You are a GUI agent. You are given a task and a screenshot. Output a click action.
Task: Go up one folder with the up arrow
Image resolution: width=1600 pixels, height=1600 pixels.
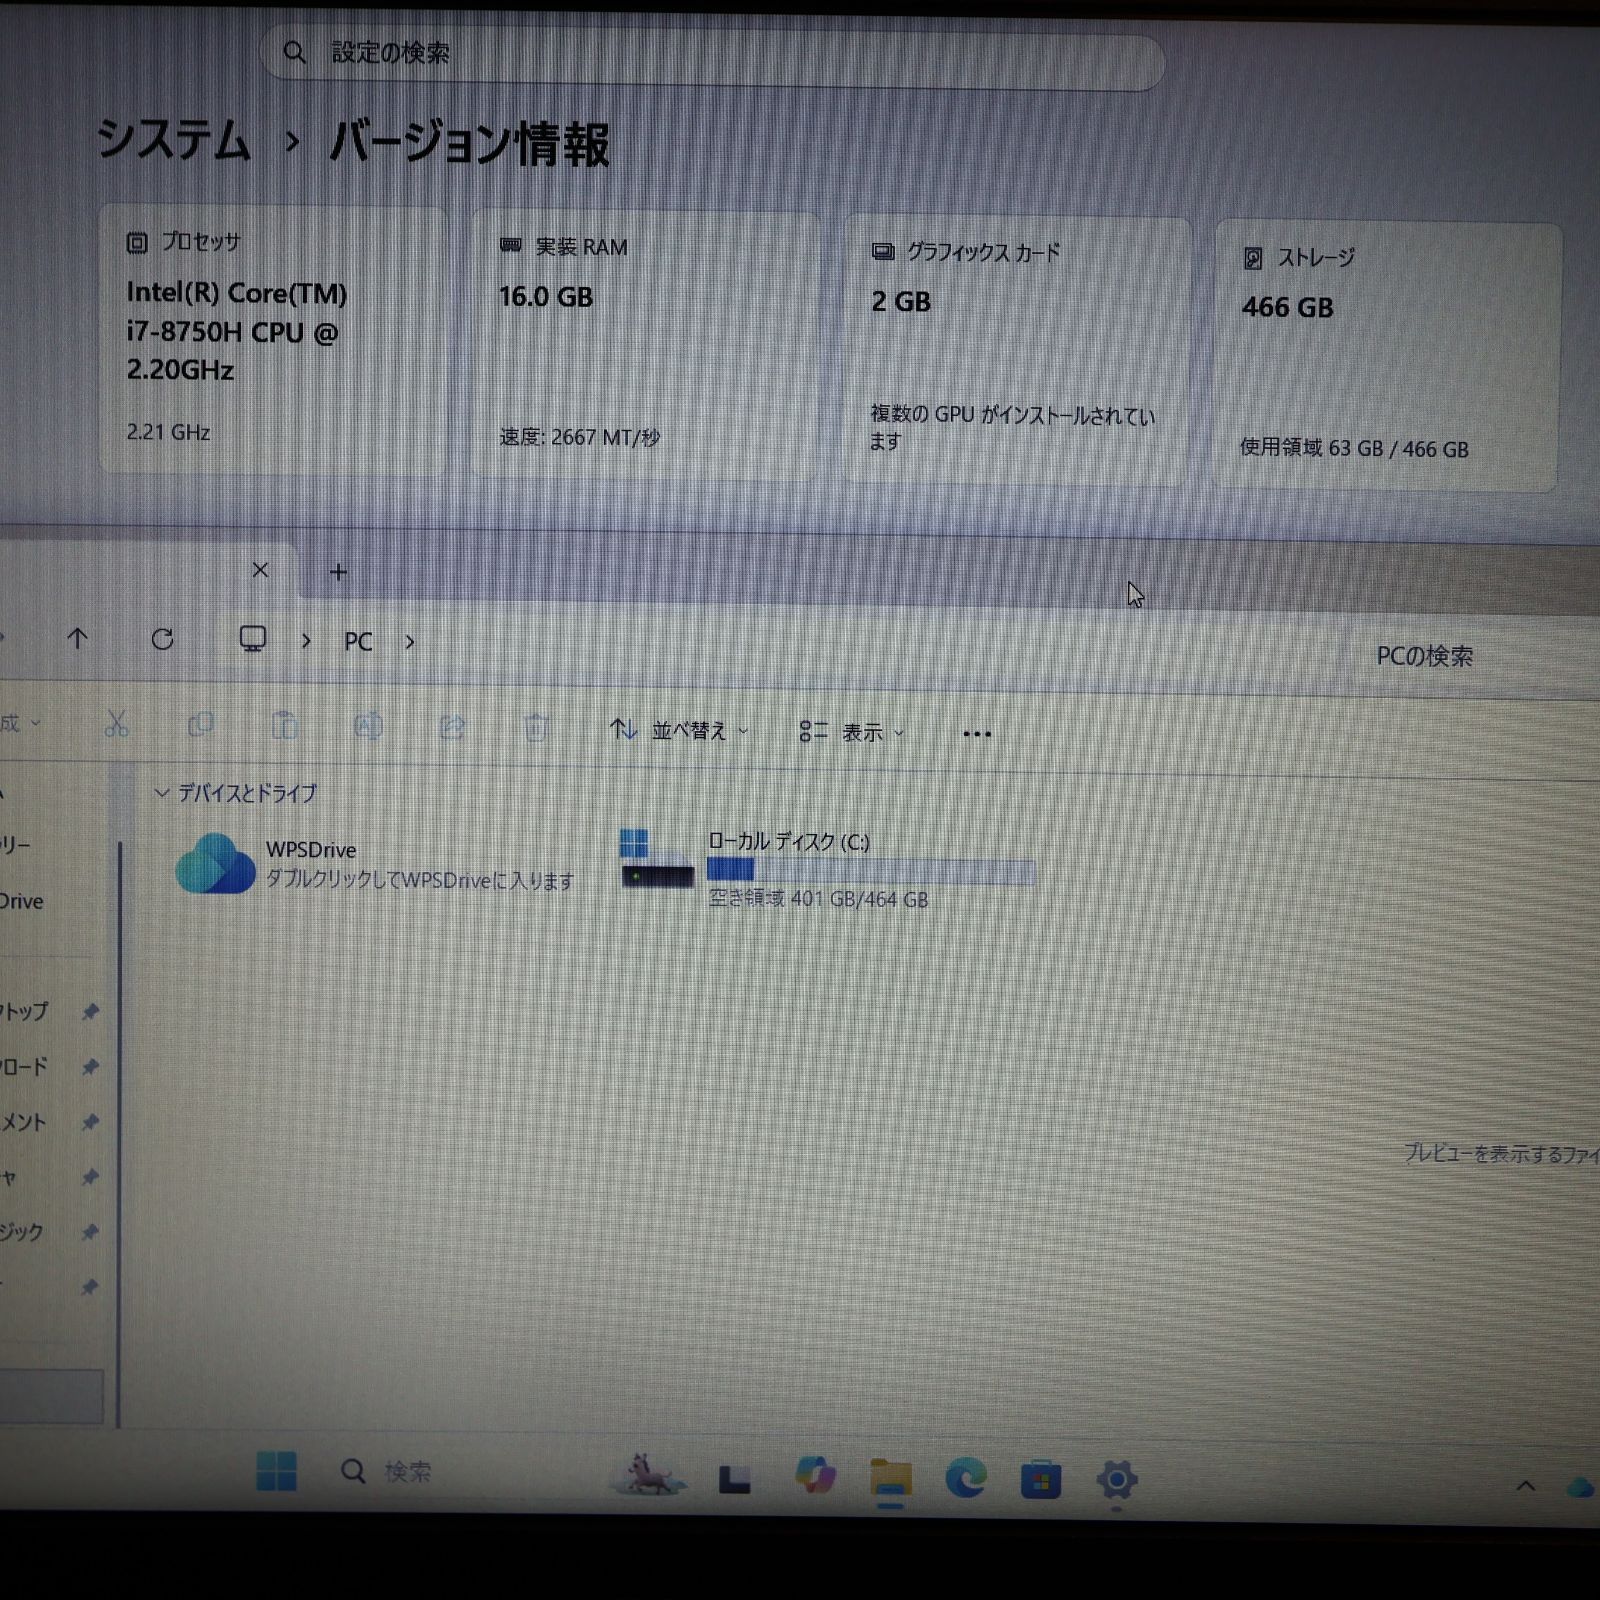click(78, 638)
